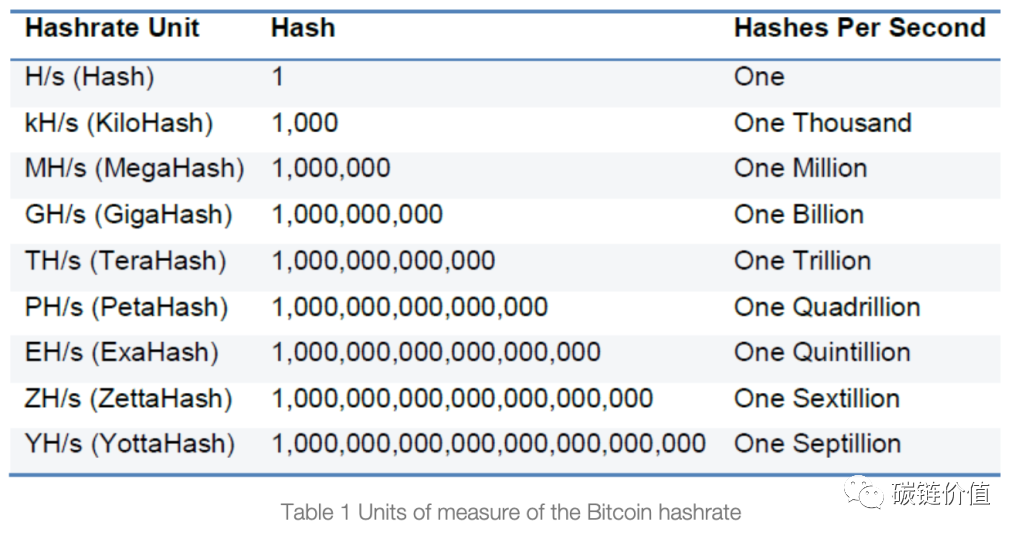Click the Hash column header
Image resolution: width=1024 pixels, height=539 pixels.
pyautogui.click(x=303, y=28)
